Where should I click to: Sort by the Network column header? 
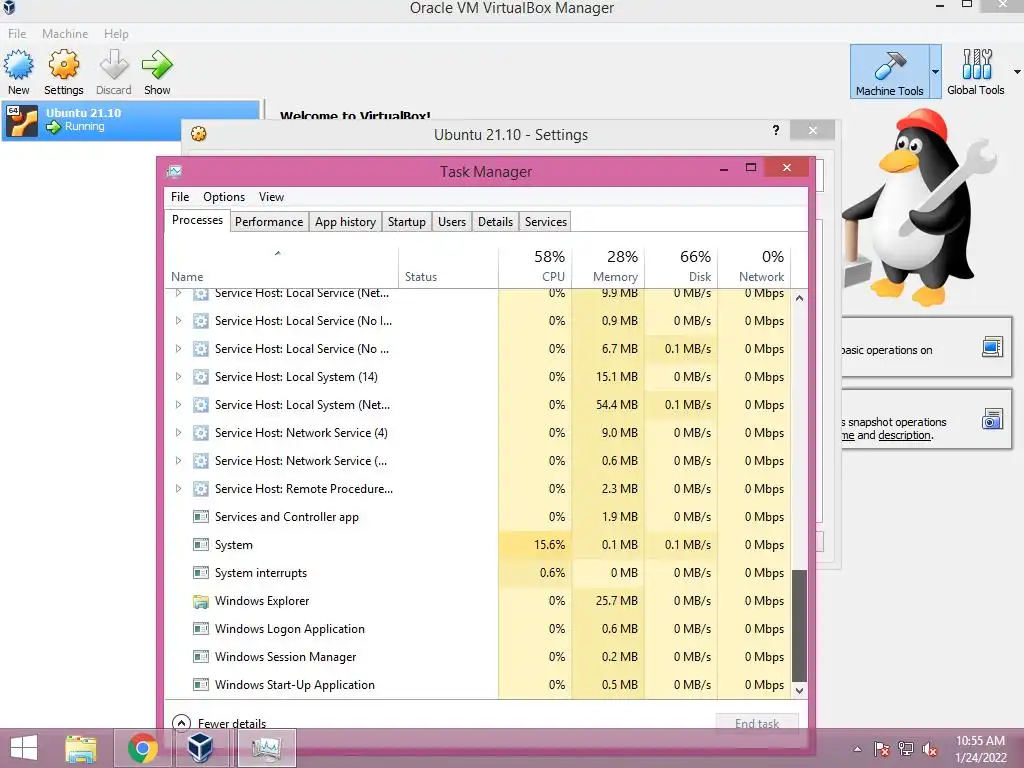[754, 267]
